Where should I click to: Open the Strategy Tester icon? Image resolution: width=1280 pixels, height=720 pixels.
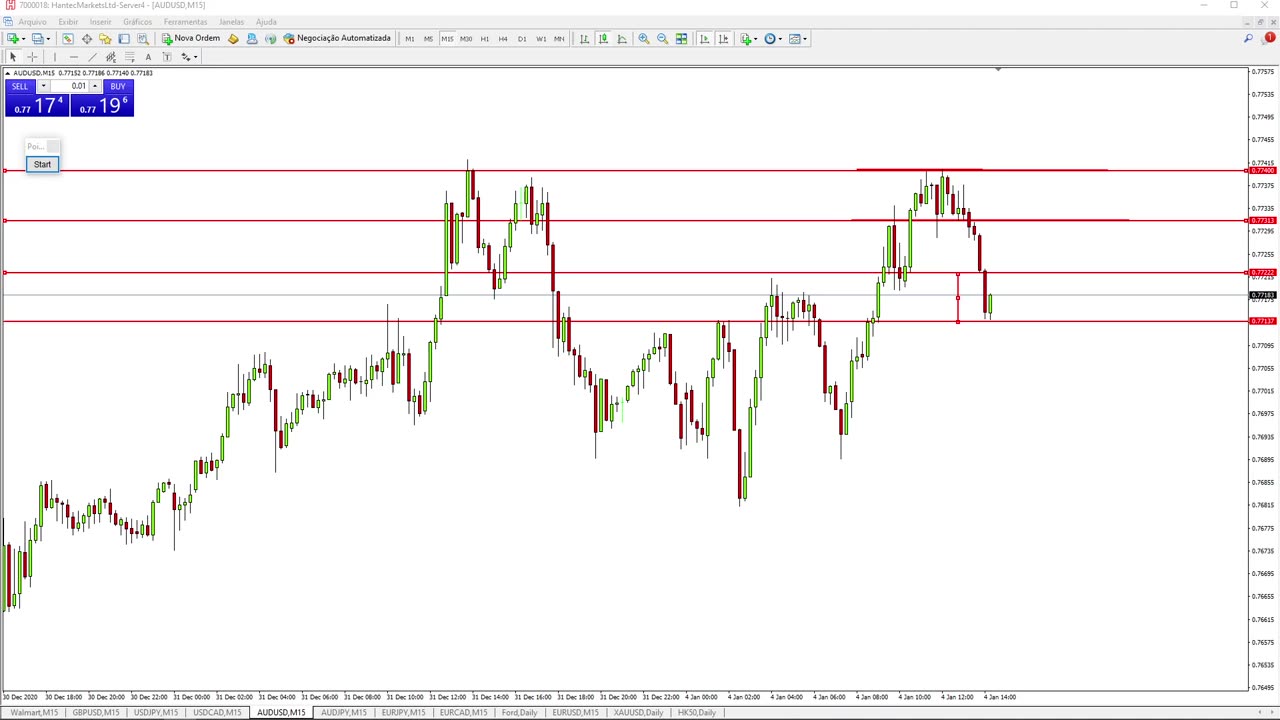point(143,39)
